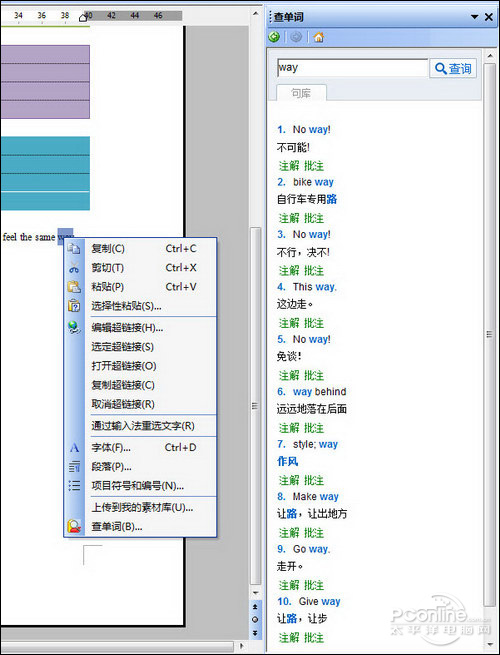Click the word lookup icon beside 查单词(B)
500x655 pixels.
tap(74, 526)
